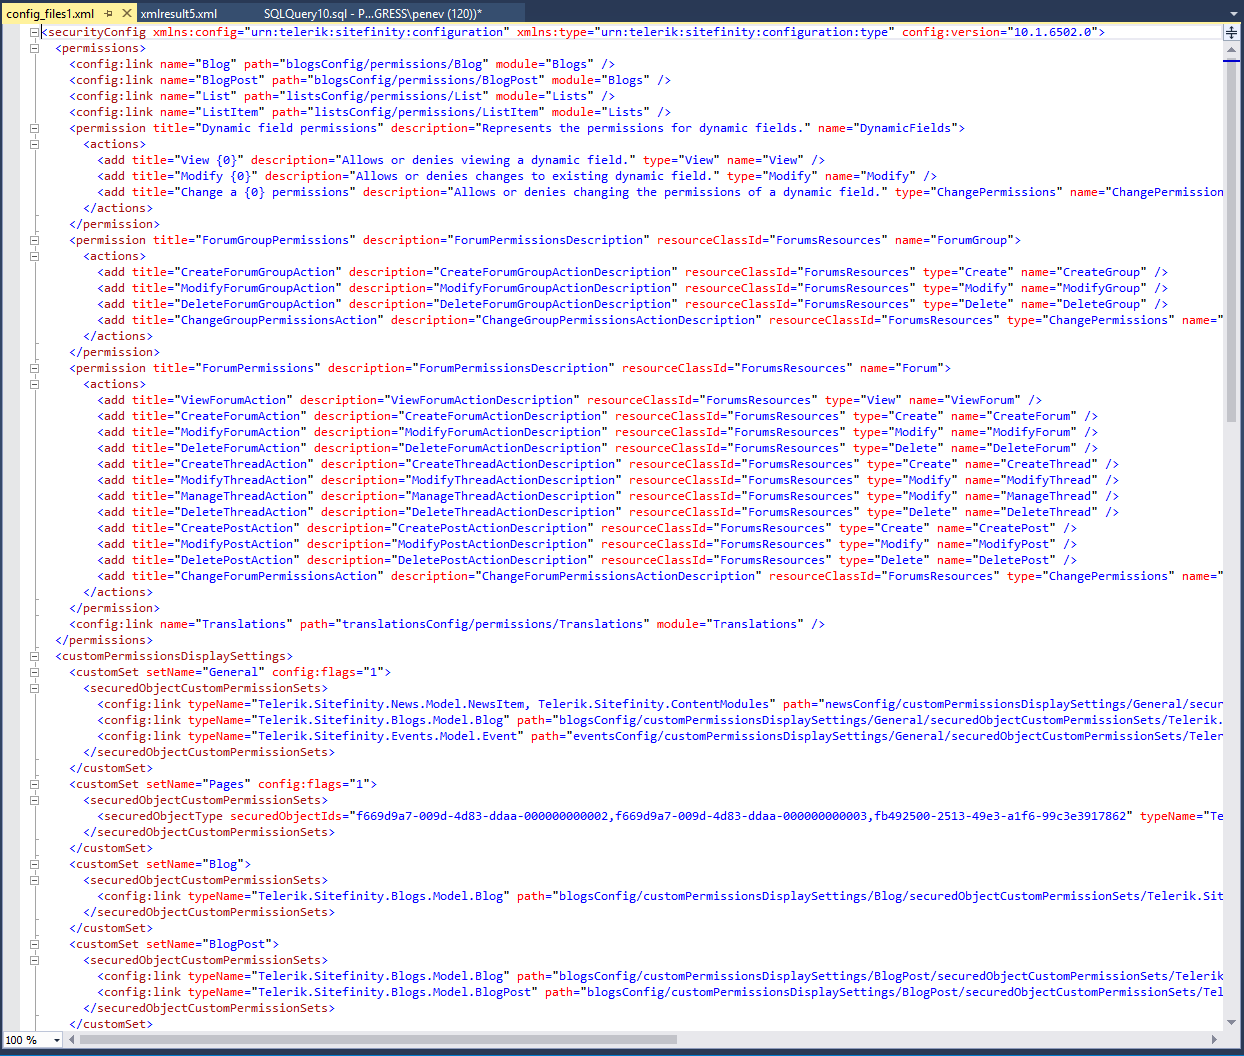Collapse the ForumPermissions permission node
The image size is (1244, 1056).
34,368
